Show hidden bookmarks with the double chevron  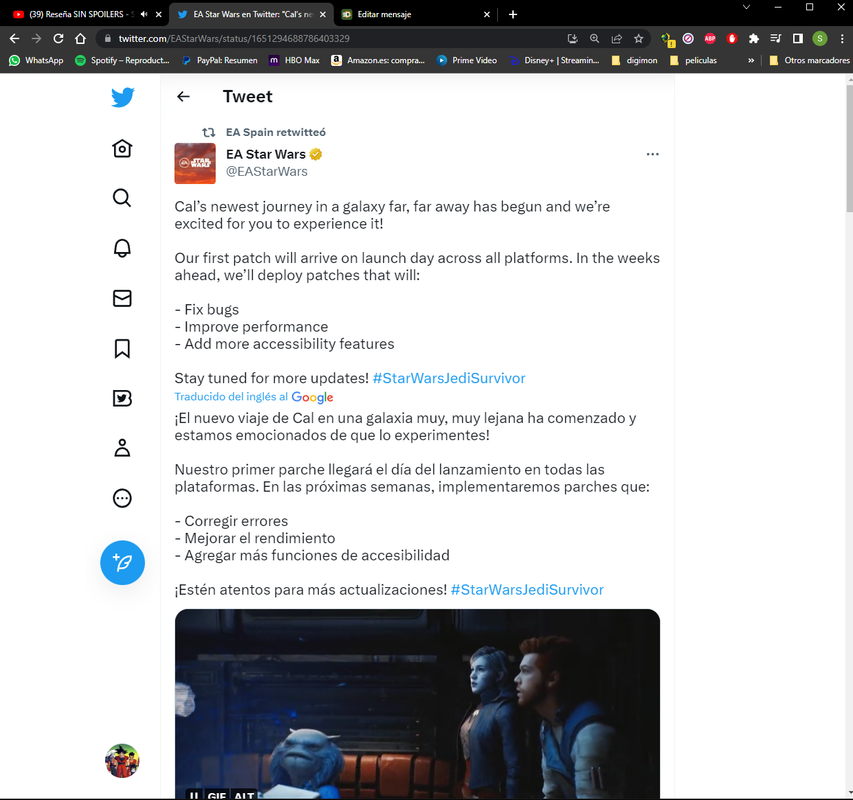pyautogui.click(x=751, y=60)
